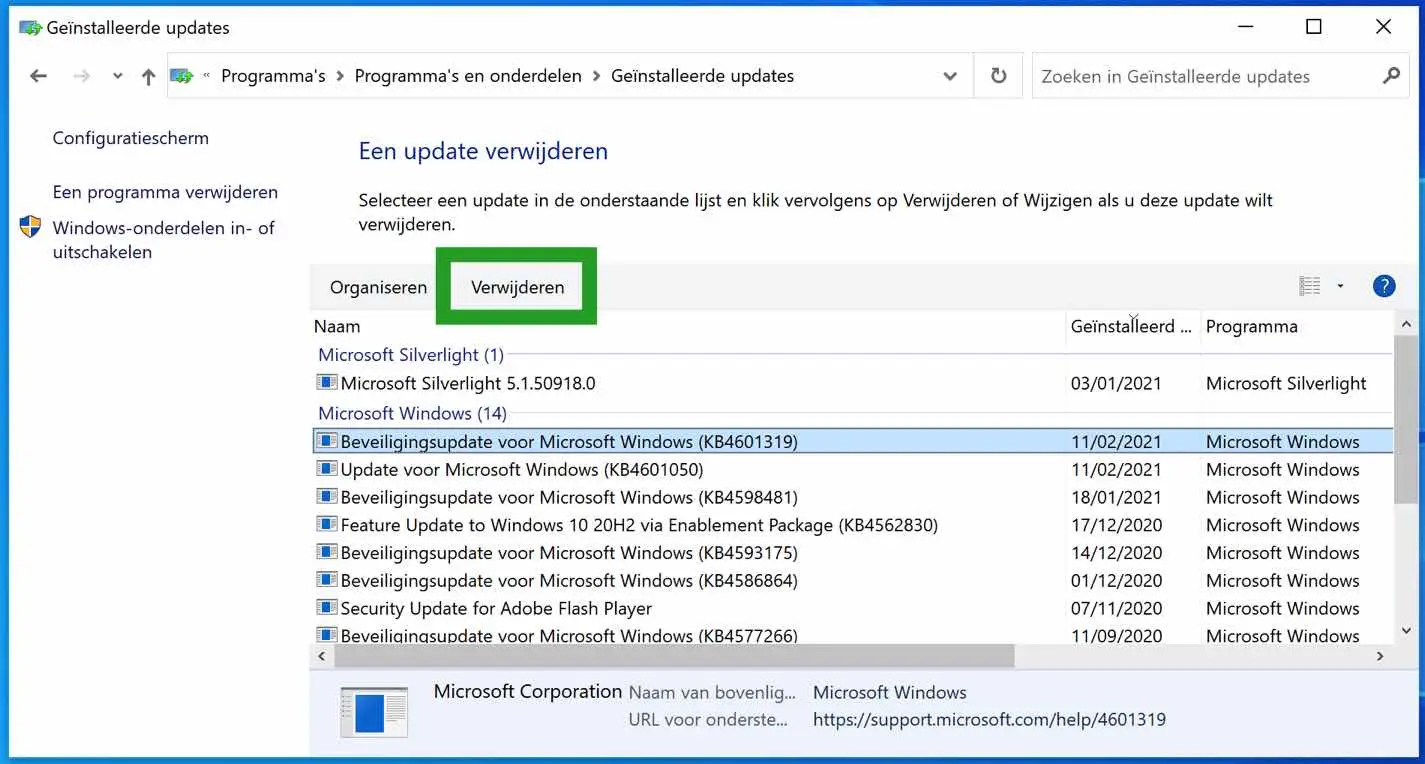
Task: Select Beveiligingsupdate KB4593175 row
Action: click(x=852, y=553)
